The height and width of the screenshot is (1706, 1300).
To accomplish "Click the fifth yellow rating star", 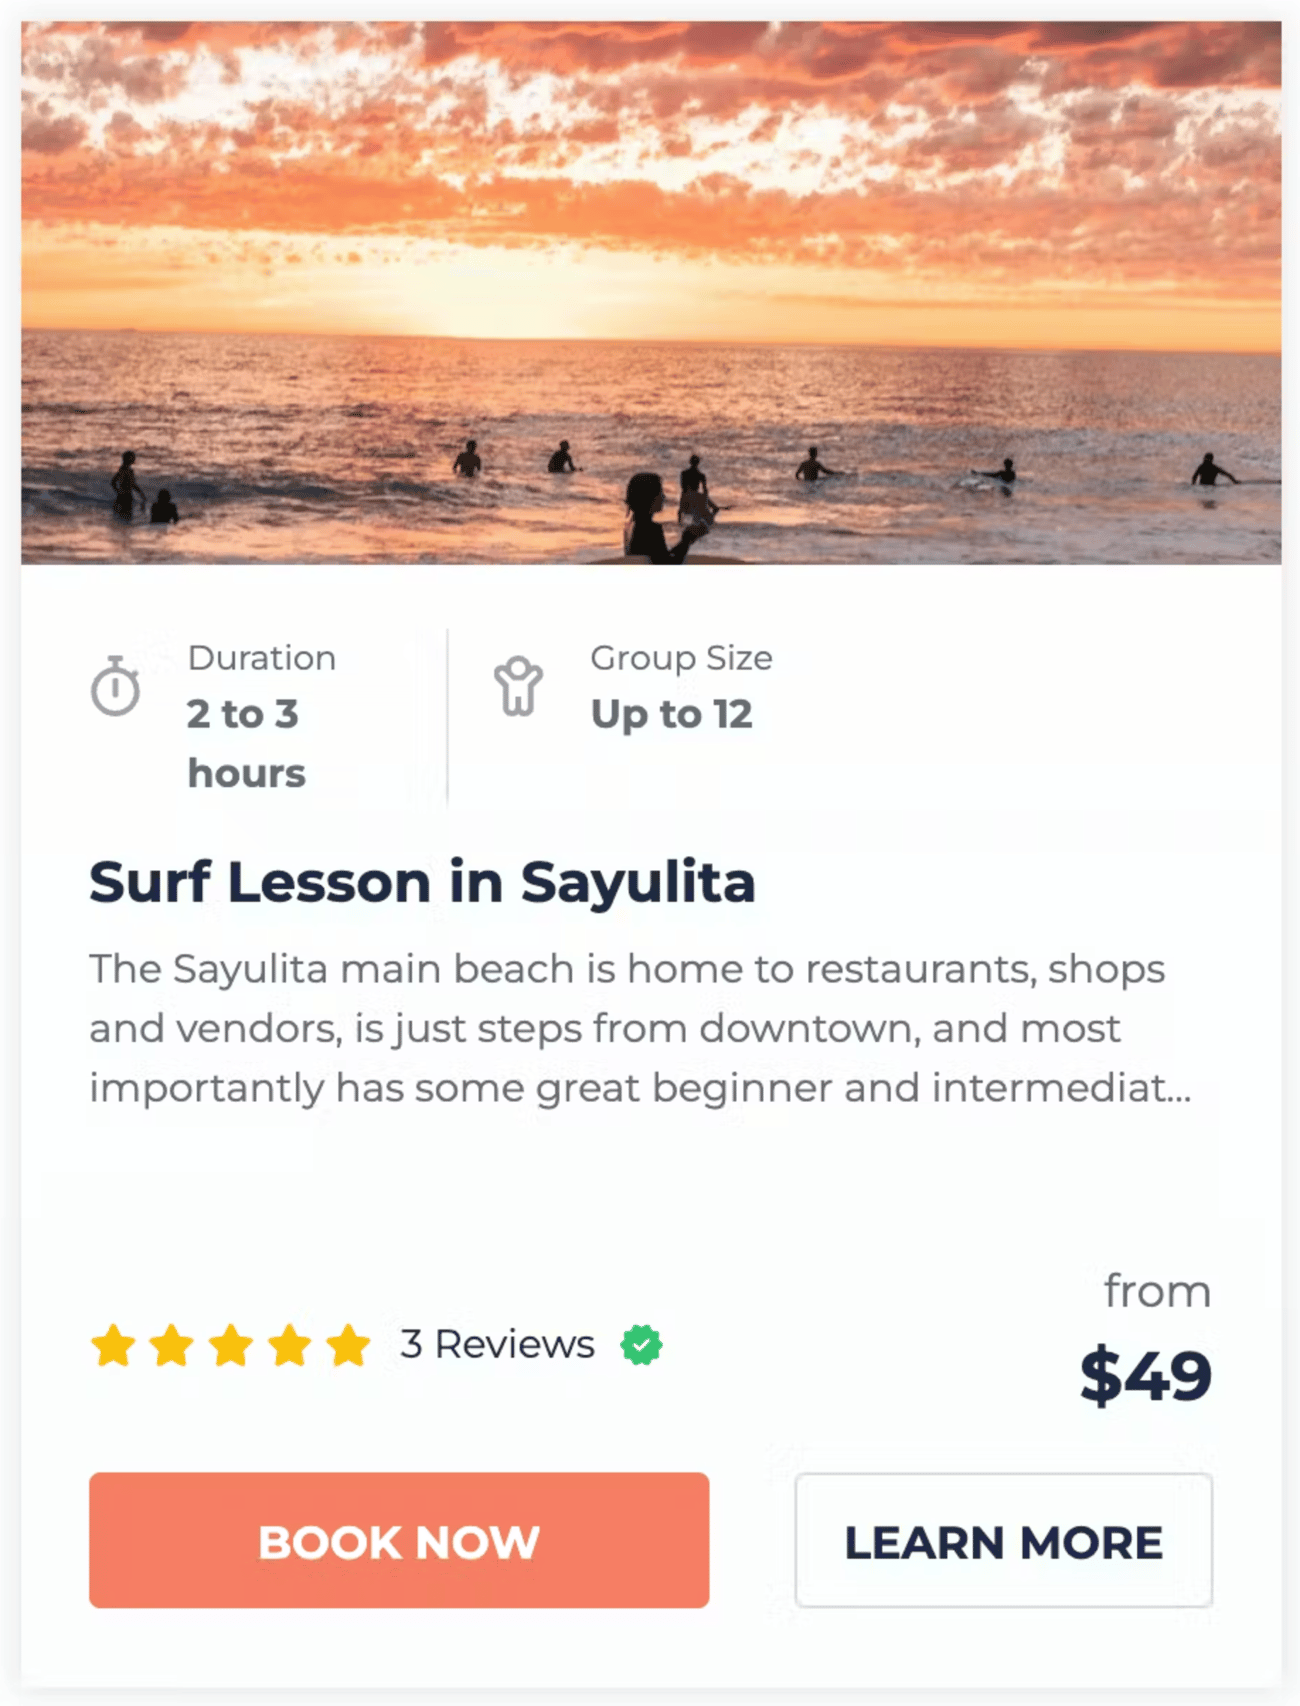I will pos(349,1345).
